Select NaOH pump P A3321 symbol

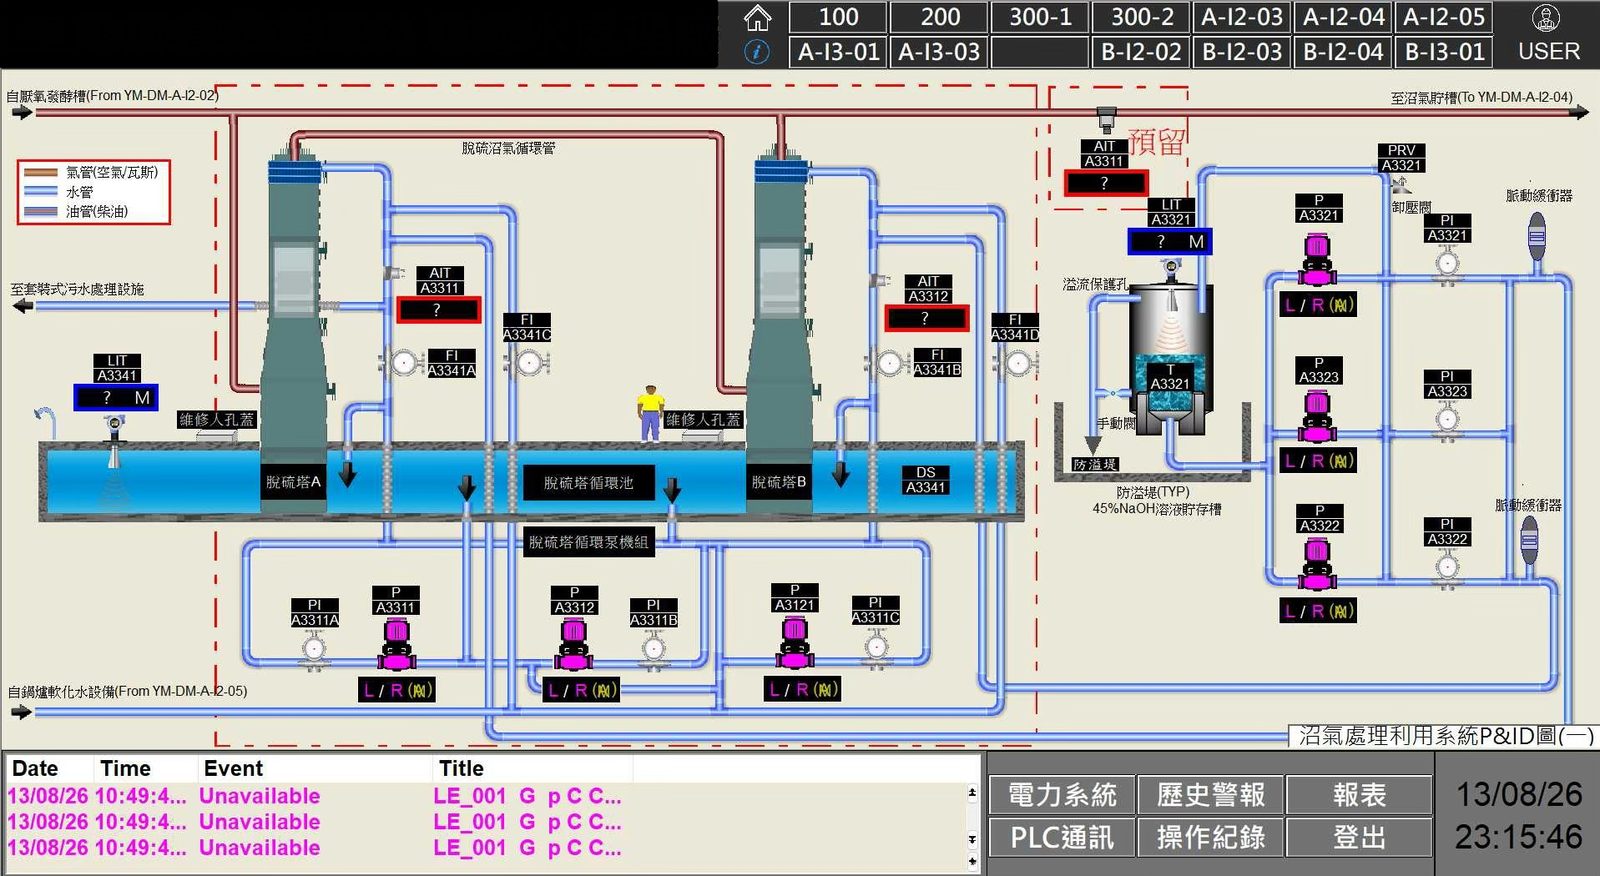pyautogui.click(x=1318, y=258)
